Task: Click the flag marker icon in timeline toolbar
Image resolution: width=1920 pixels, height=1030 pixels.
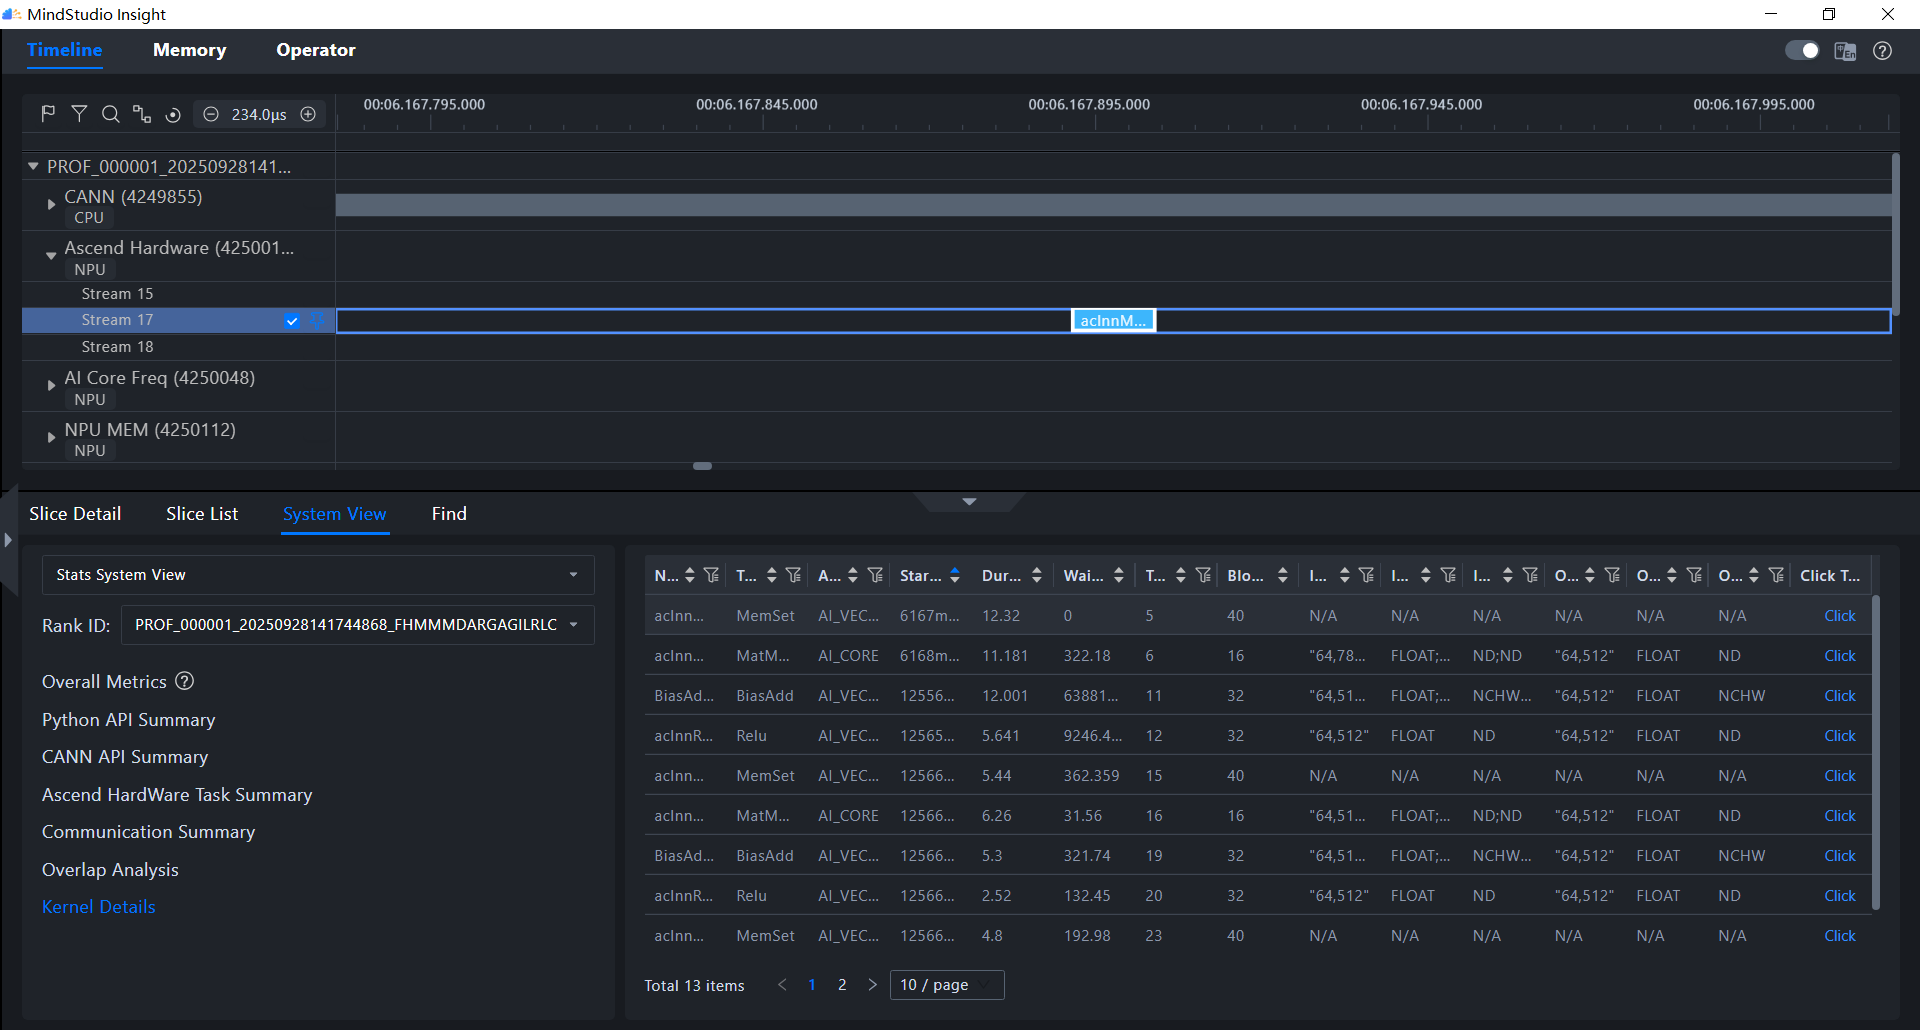Action: pos(48,114)
